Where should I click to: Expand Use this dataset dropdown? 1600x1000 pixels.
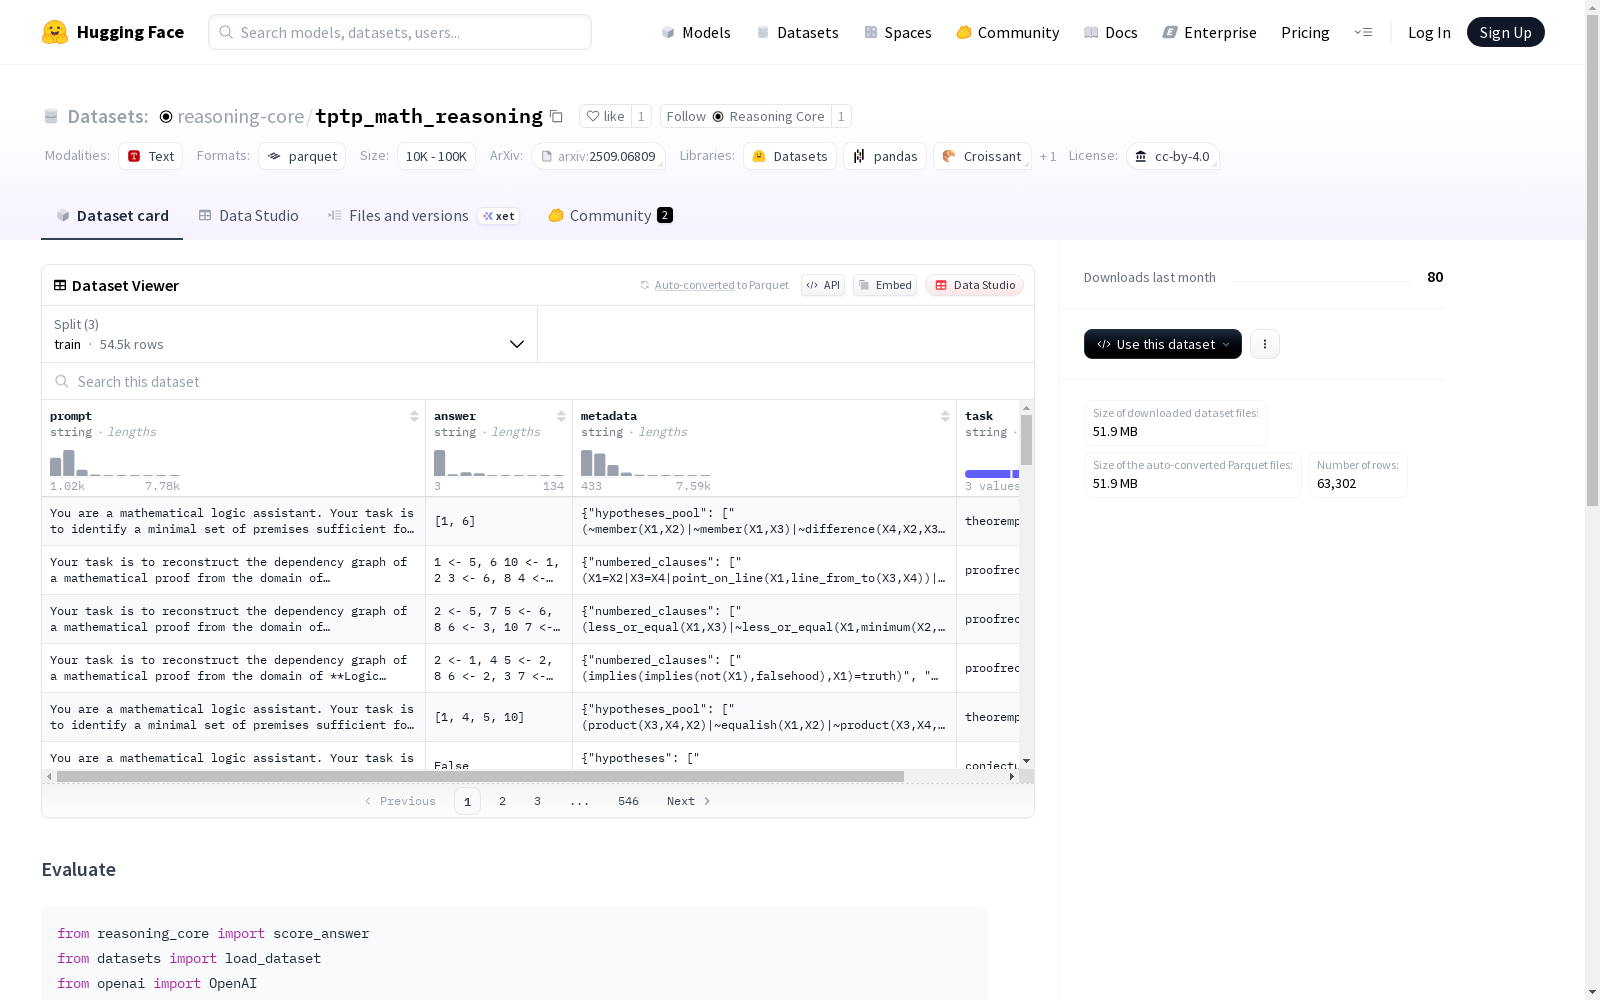click(x=1163, y=344)
